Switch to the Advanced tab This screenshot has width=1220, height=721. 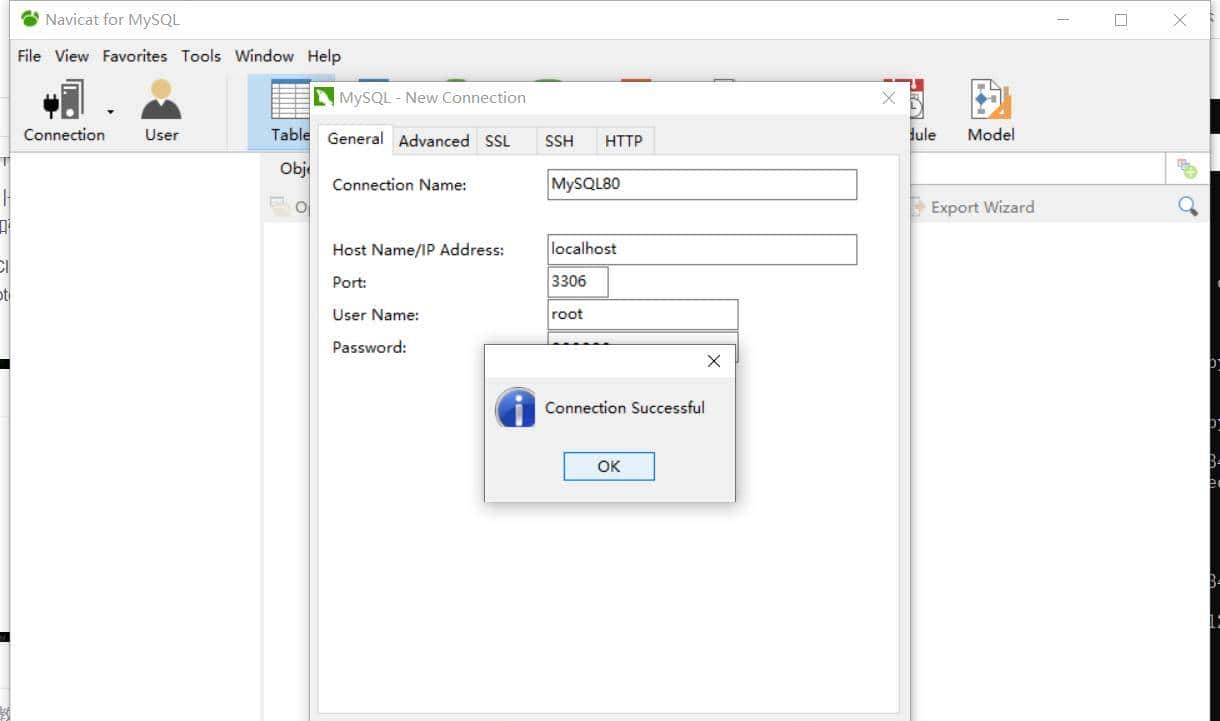(433, 141)
